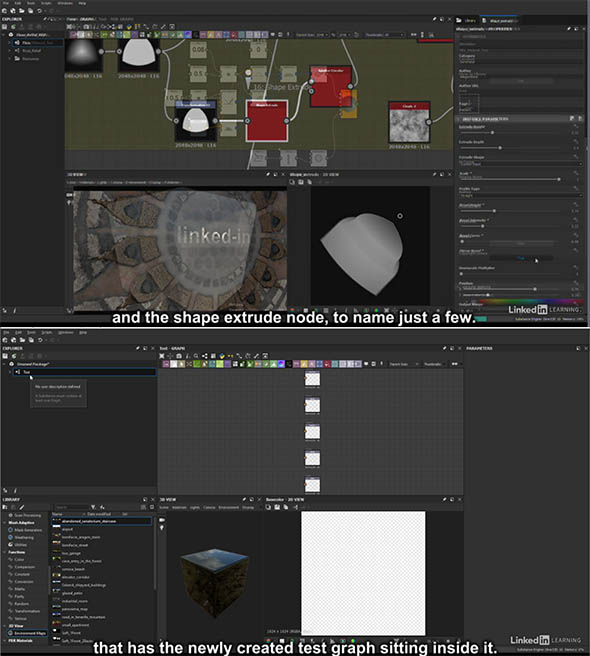Screen dimensions: 590x656
Task: Switch to Library tab in upper right panel
Action: 467,20
